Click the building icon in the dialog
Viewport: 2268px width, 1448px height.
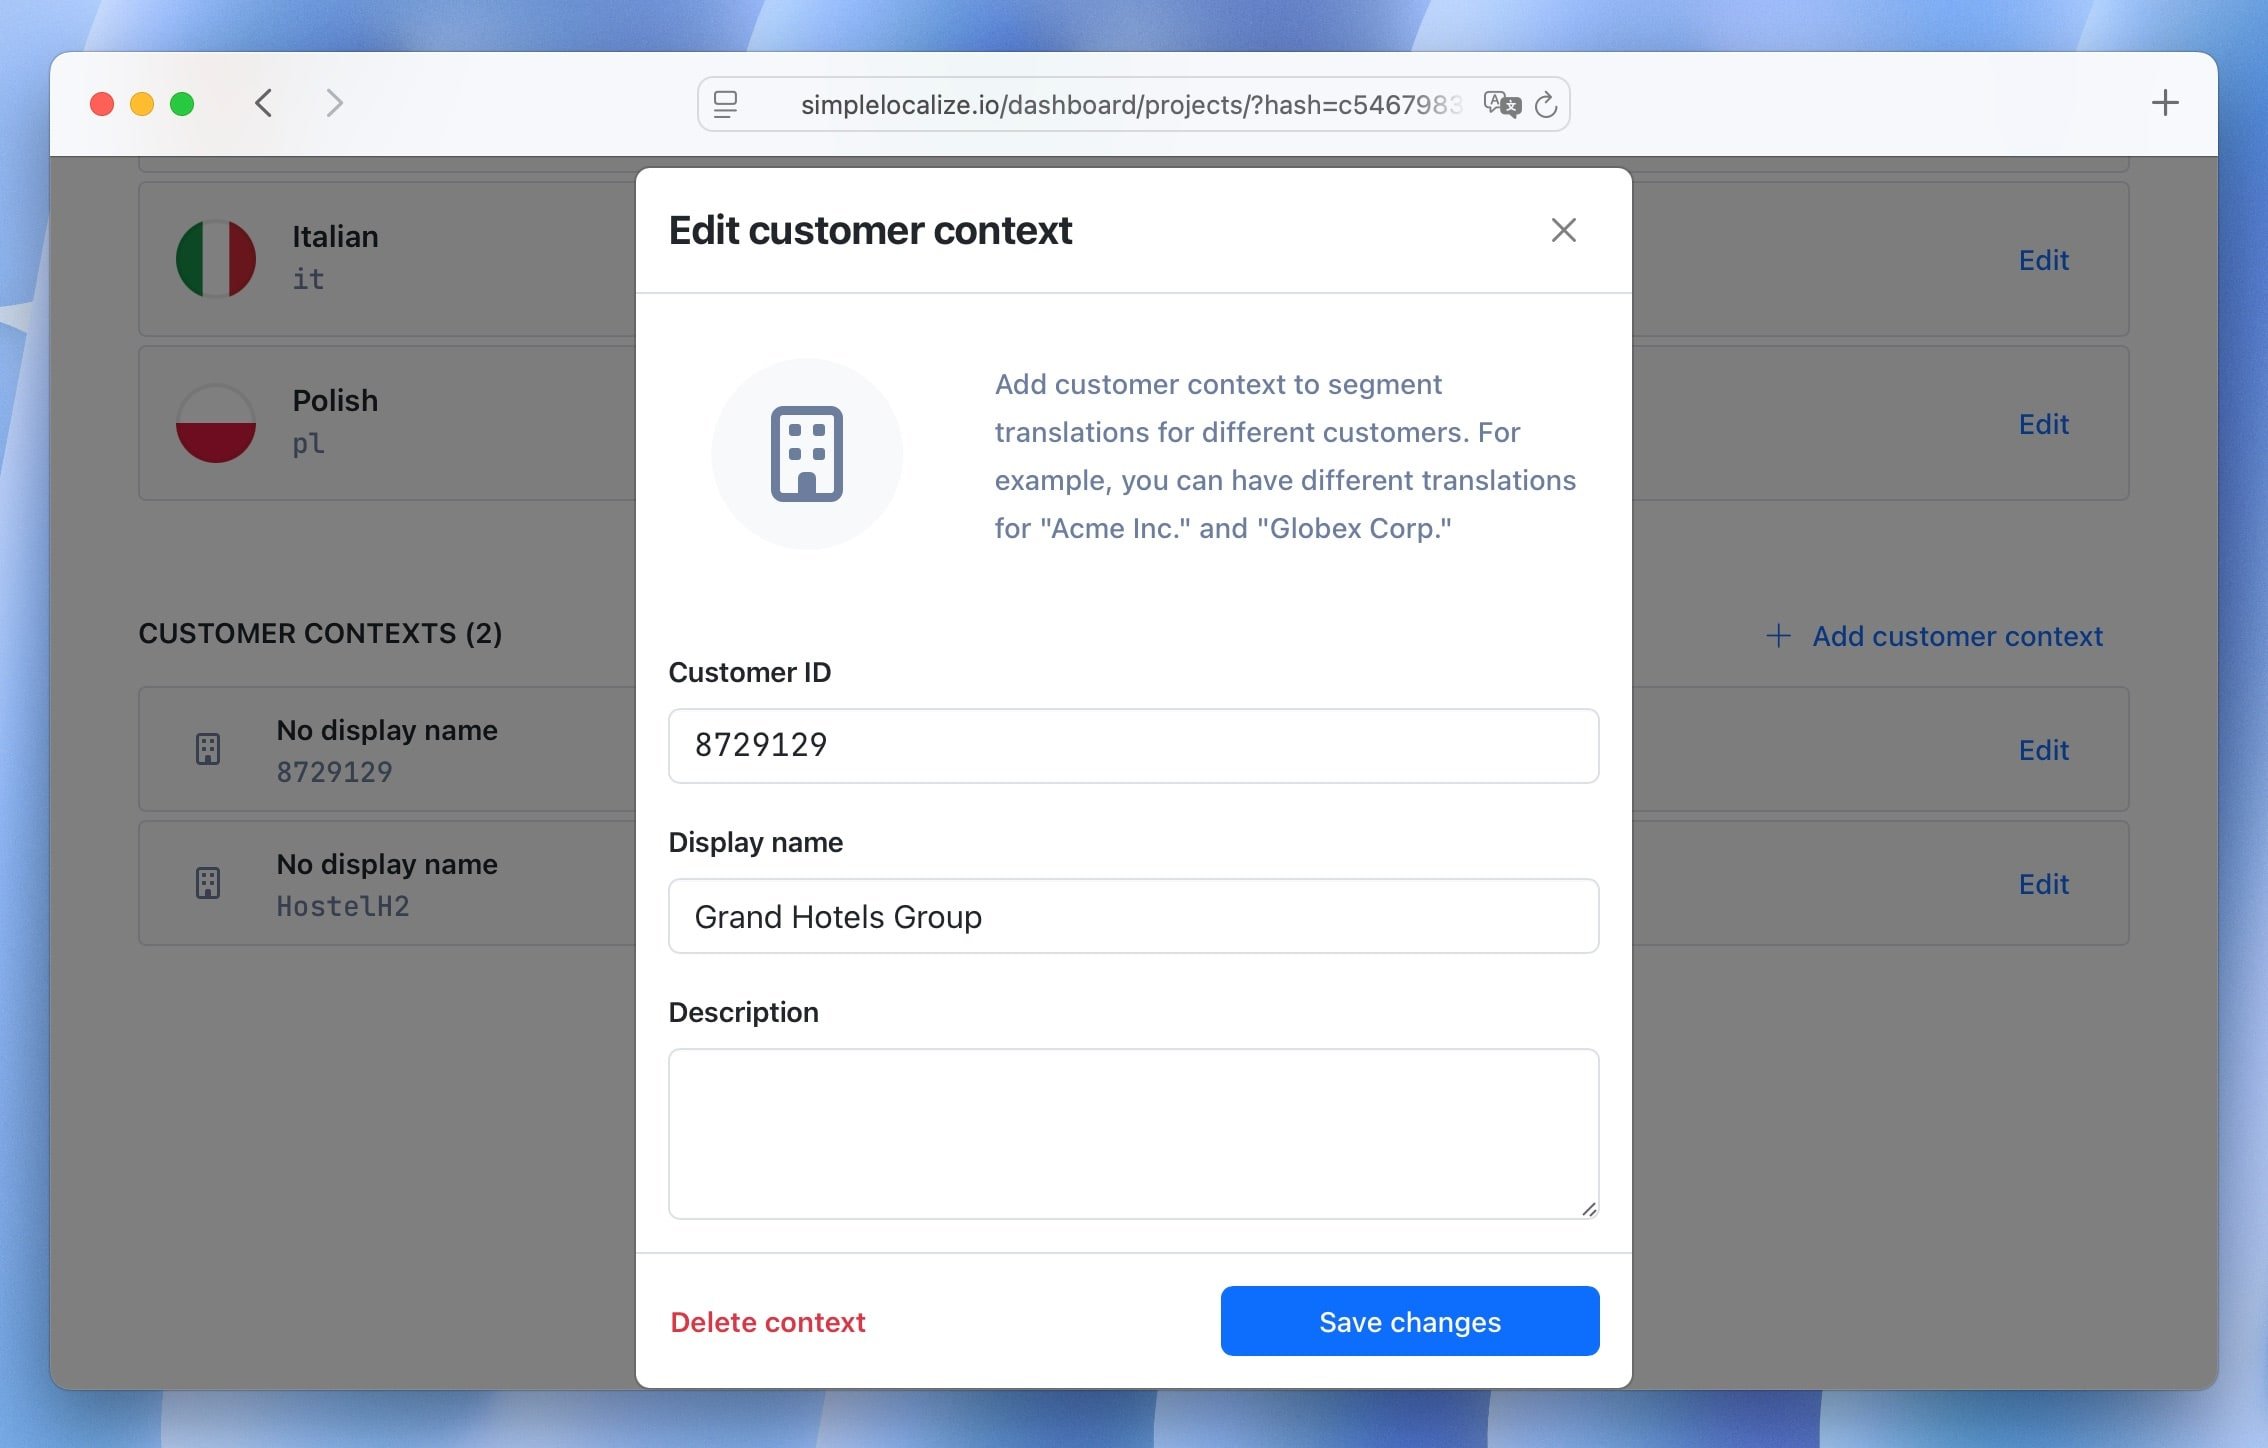click(x=806, y=454)
